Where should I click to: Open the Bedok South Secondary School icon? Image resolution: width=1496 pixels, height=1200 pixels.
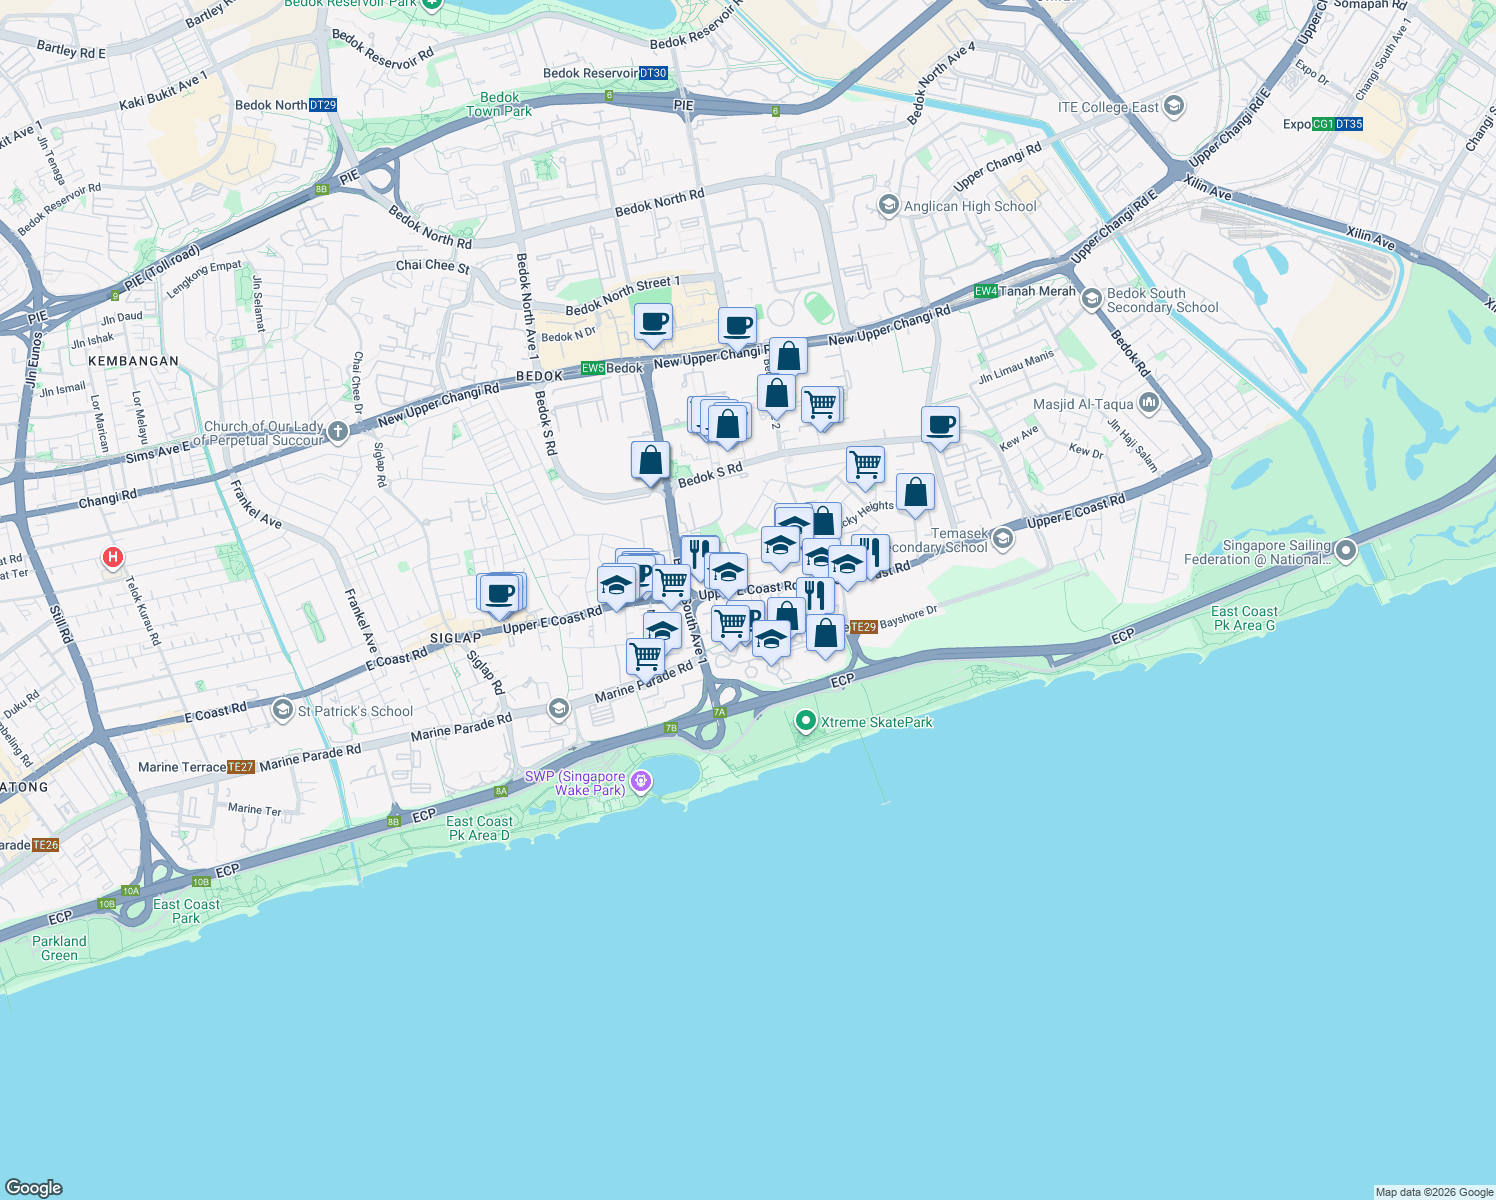click(x=1091, y=299)
